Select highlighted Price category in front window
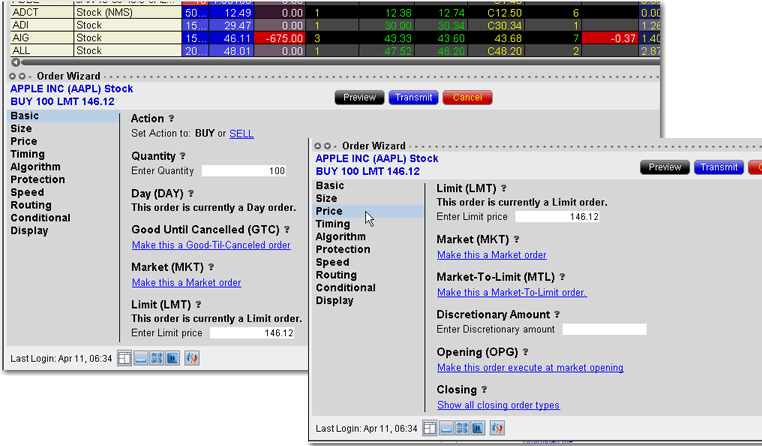762x446 pixels. 368,211
